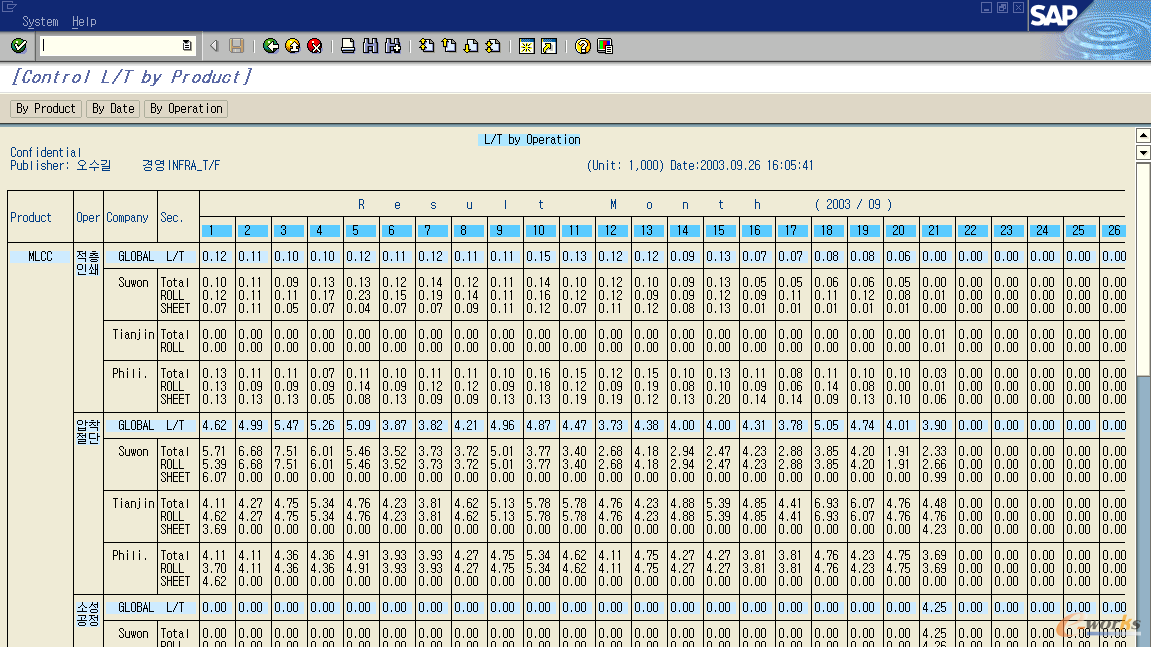This screenshot has height=647, width=1151.
Task: Click the Date:2003.09.26 16:05:41 text
Action: (x=741, y=166)
